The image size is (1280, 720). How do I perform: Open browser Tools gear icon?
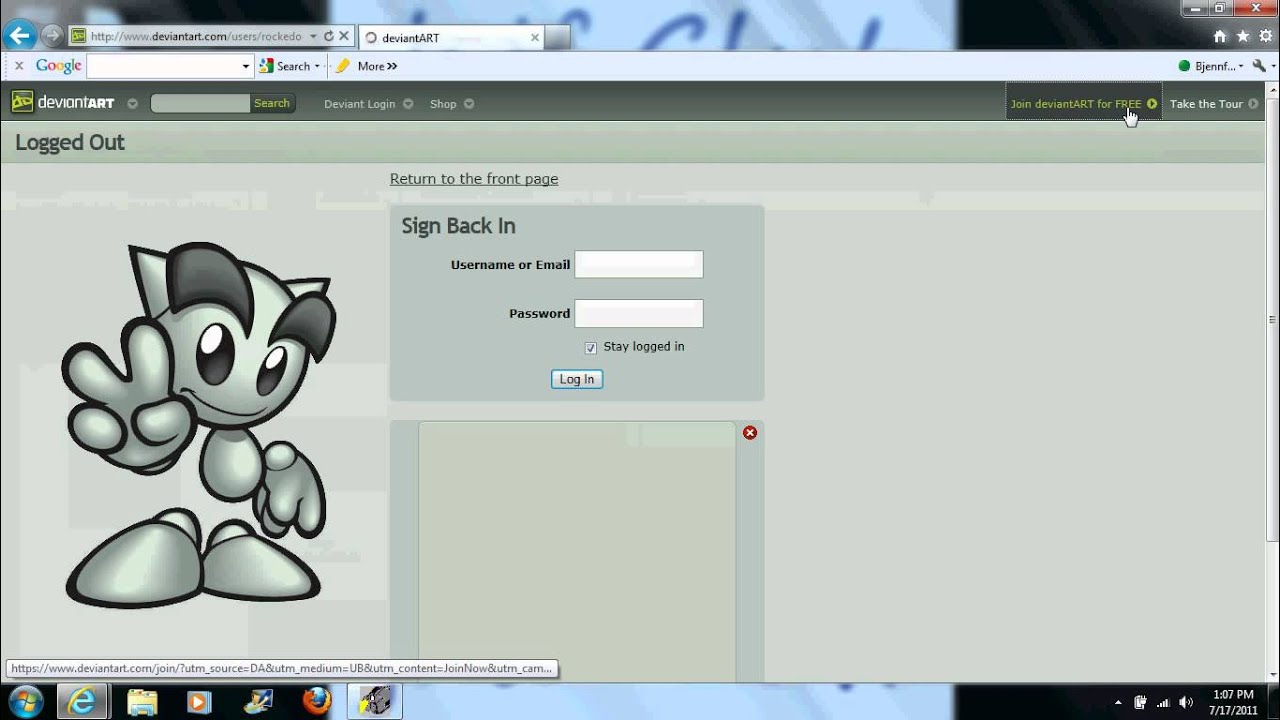pyautogui.click(x=1266, y=36)
